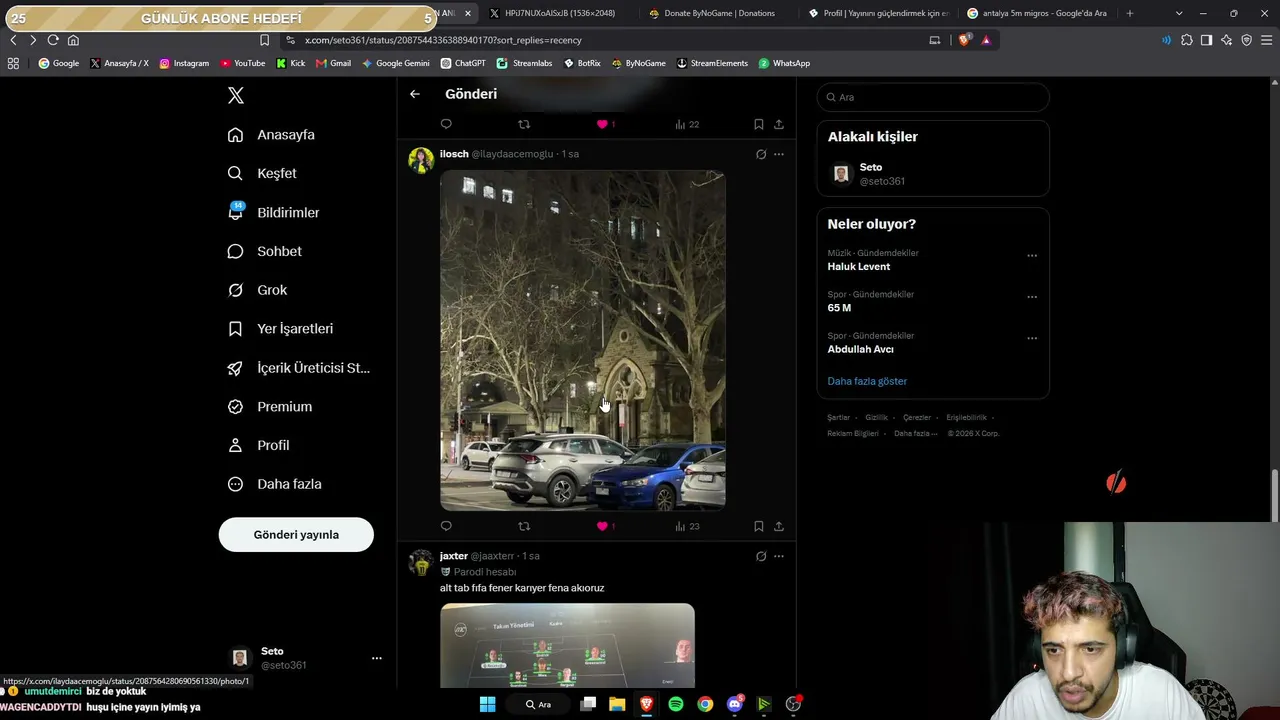Open ilosch's street photo in full view
The width and height of the screenshot is (1280, 720).
tap(583, 340)
